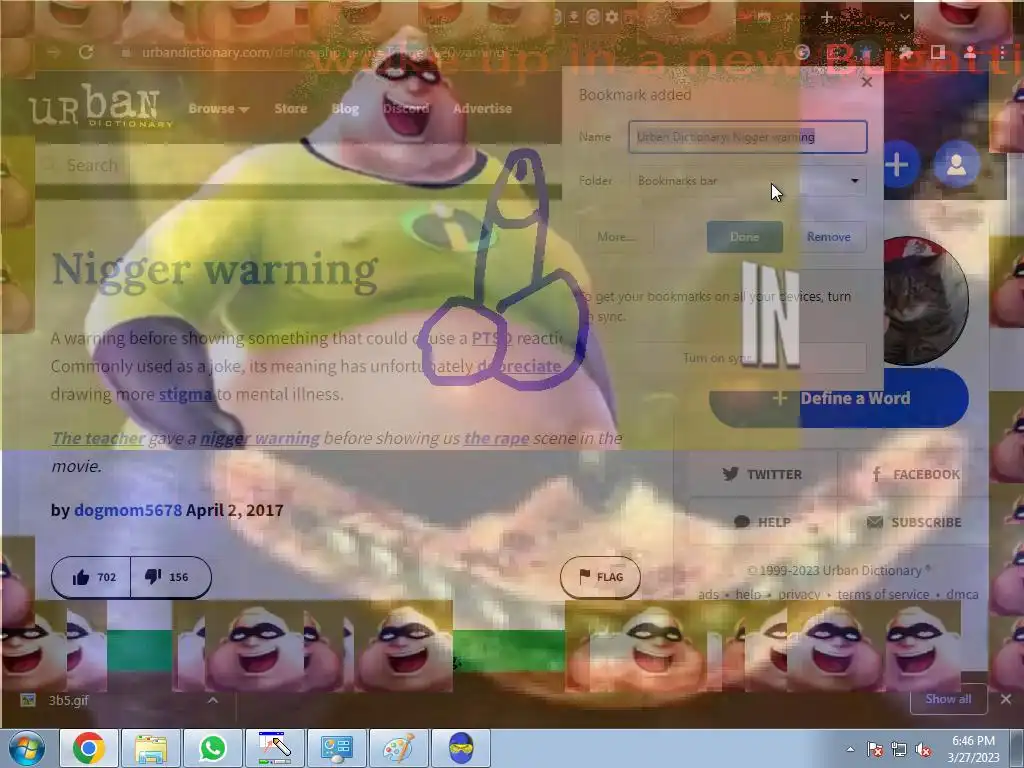Screen dimensions: 1024x768
Task: Close the downloads bar
Action: (x=1006, y=699)
